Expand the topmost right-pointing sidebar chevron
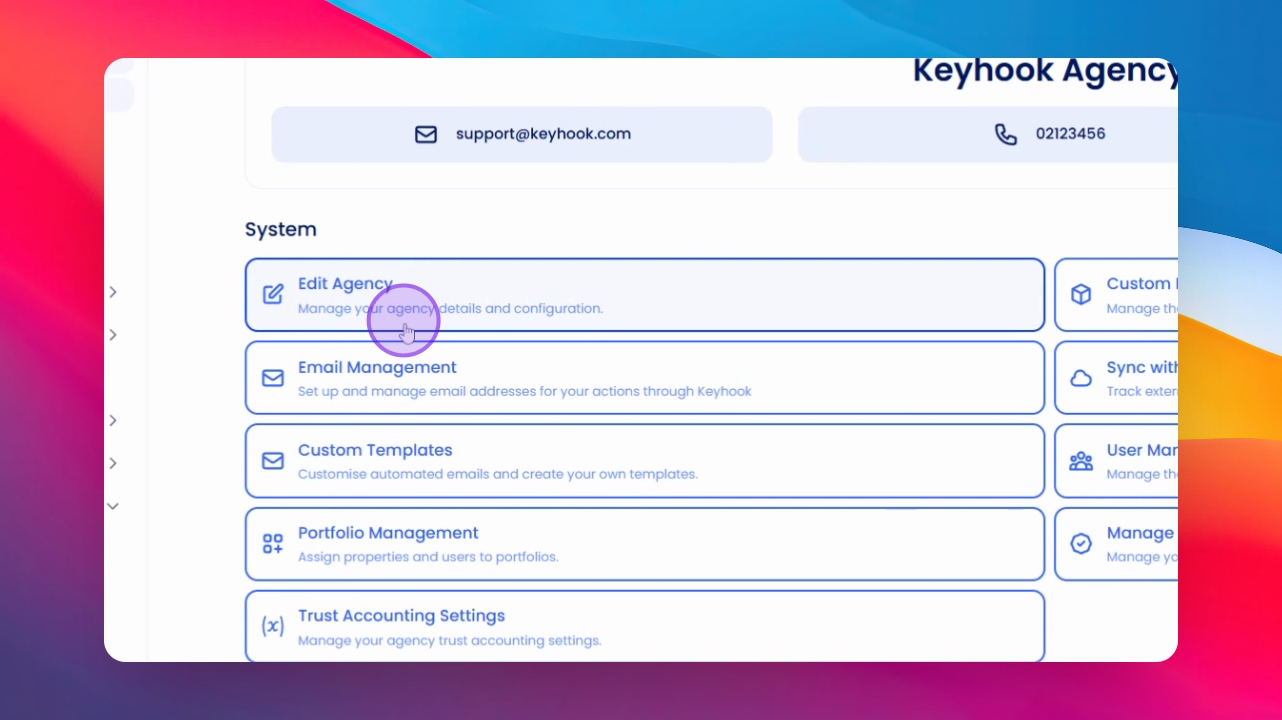 113,292
